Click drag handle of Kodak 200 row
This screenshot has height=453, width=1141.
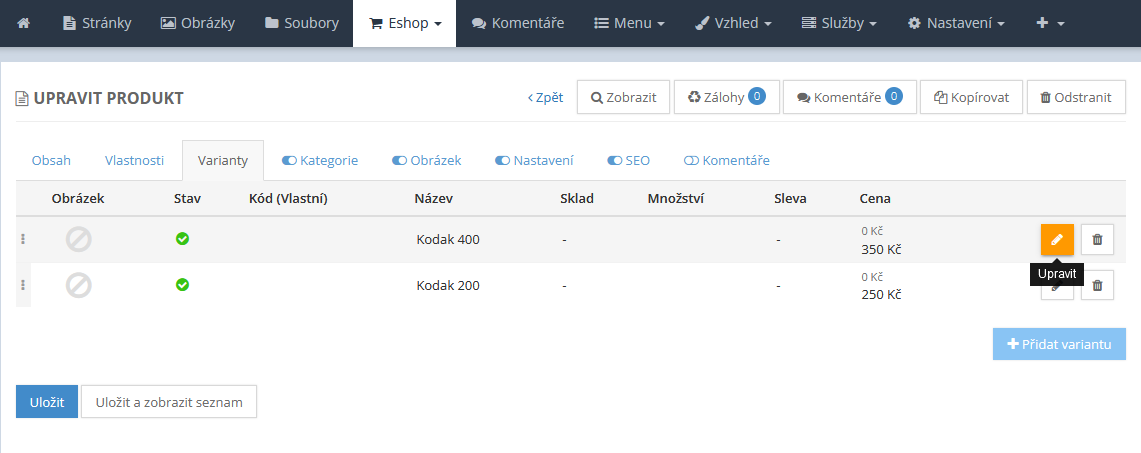click(23, 286)
